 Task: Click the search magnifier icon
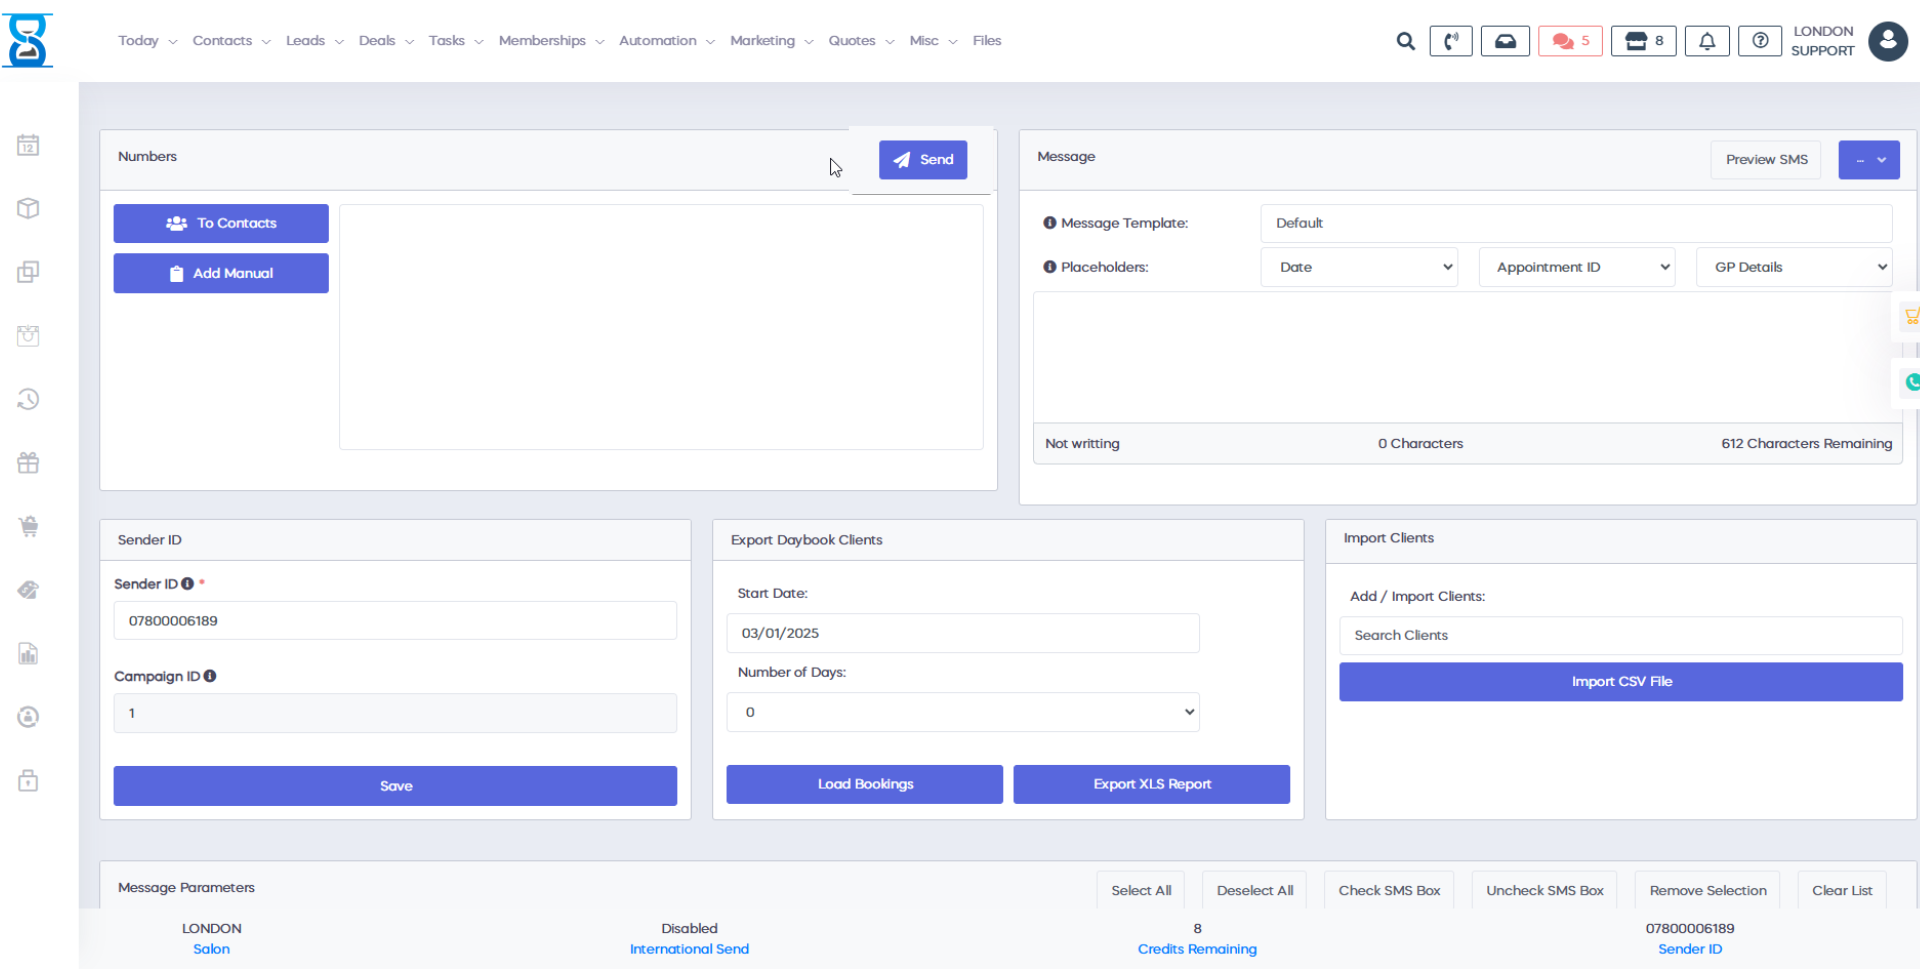click(x=1405, y=41)
